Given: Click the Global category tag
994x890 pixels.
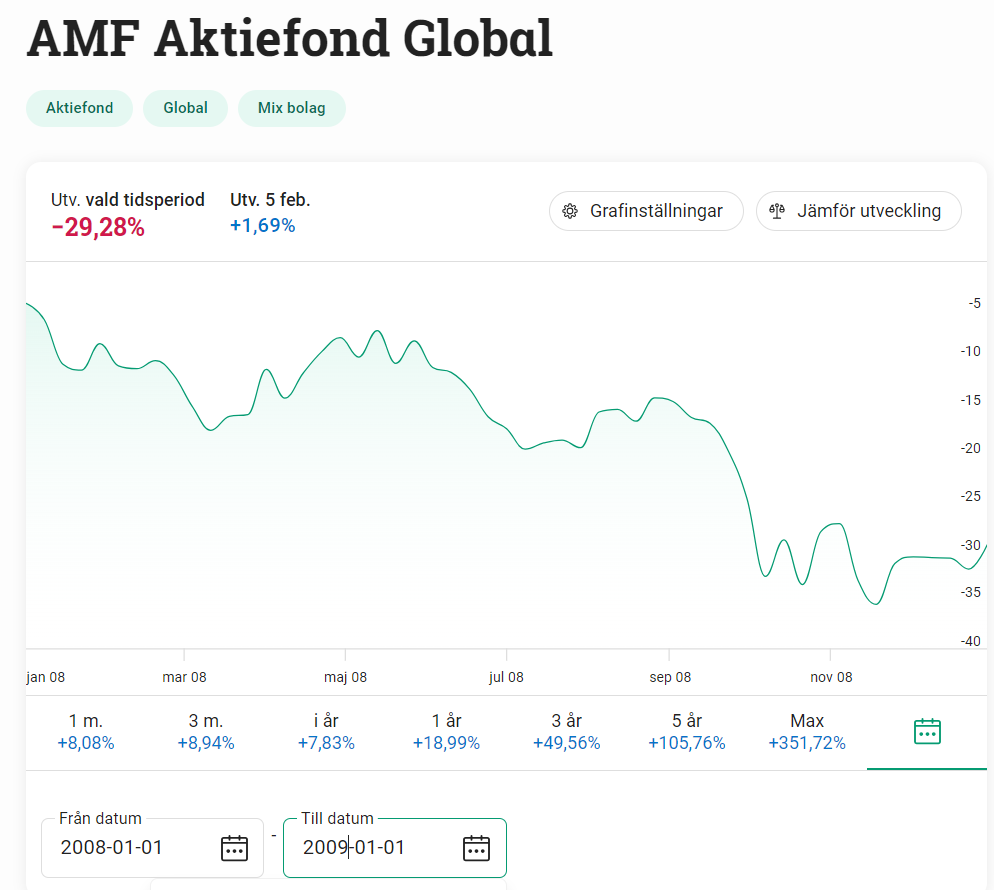Looking at the screenshot, I should [185, 108].
